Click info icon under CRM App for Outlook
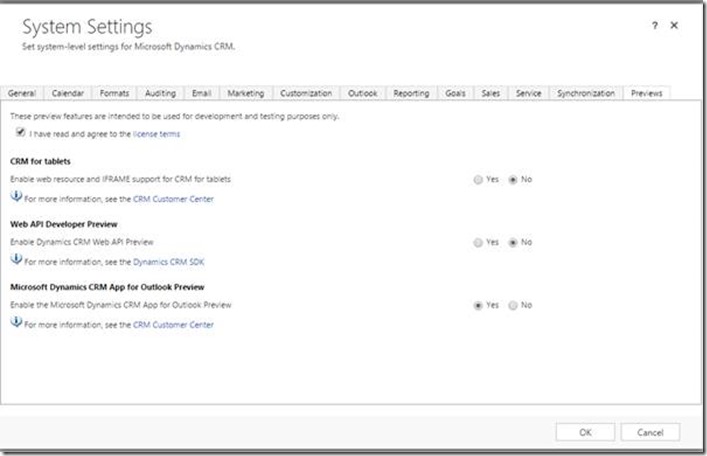Image resolution: width=707 pixels, height=456 pixels. [16, 324]
